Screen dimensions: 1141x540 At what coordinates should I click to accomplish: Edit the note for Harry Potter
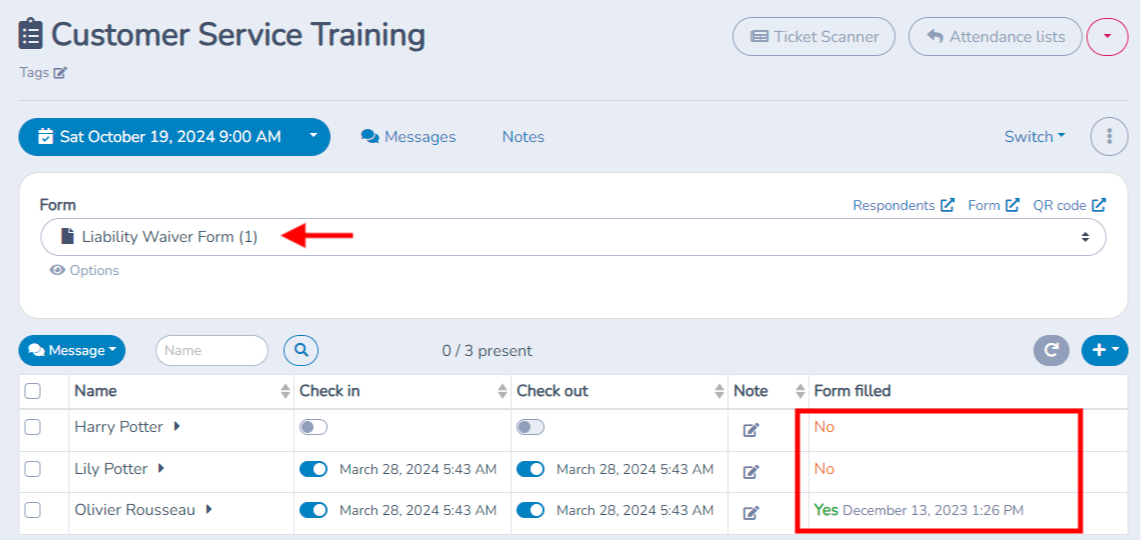(751, 430)
